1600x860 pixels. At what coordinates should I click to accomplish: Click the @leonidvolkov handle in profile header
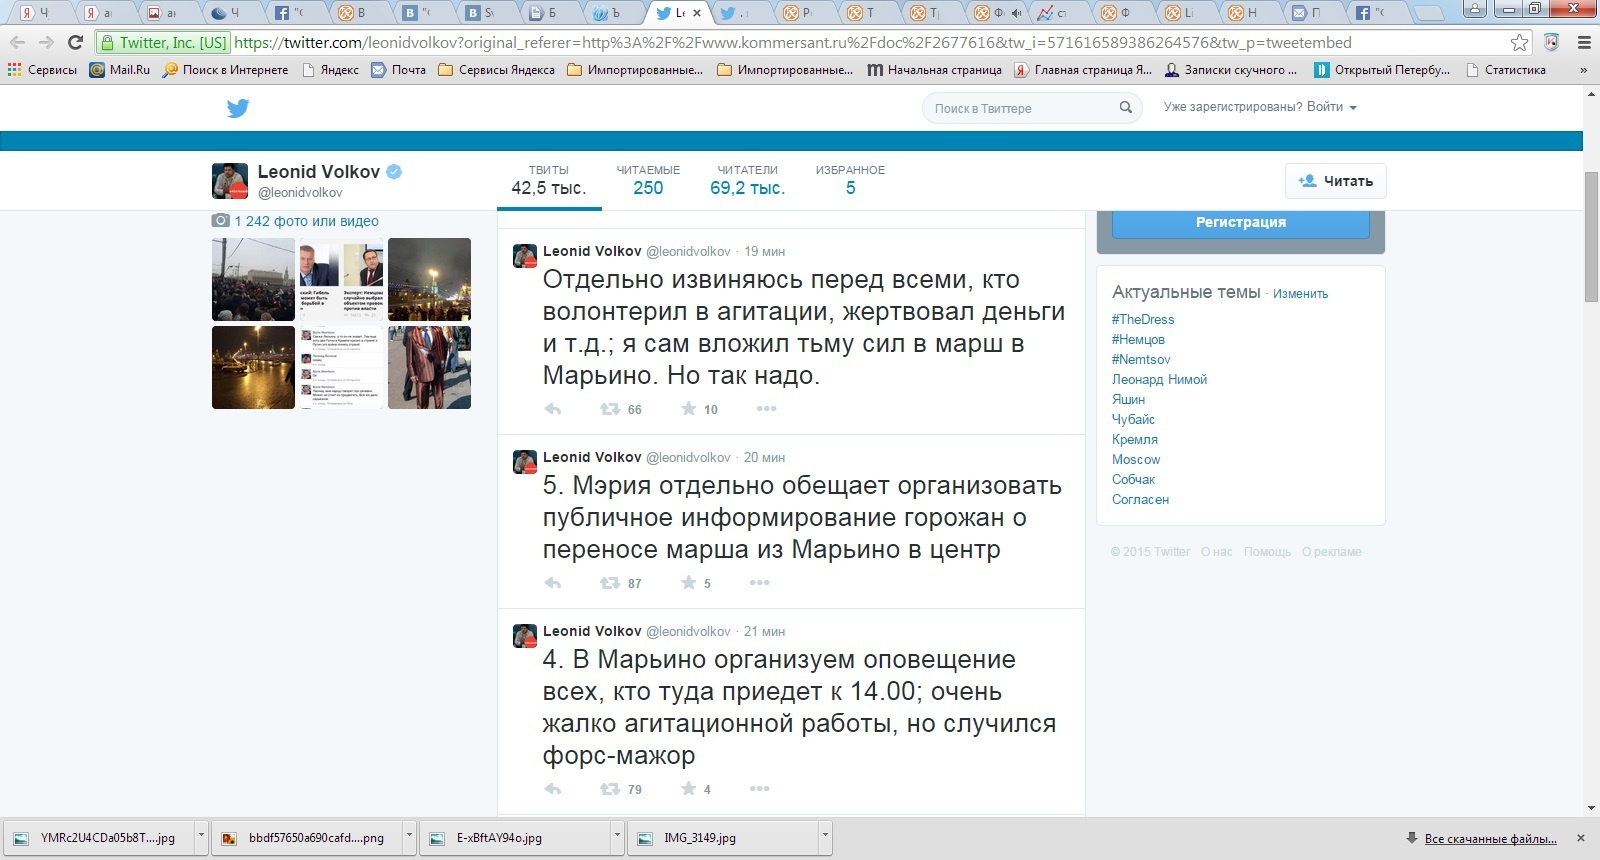(300, 192)
